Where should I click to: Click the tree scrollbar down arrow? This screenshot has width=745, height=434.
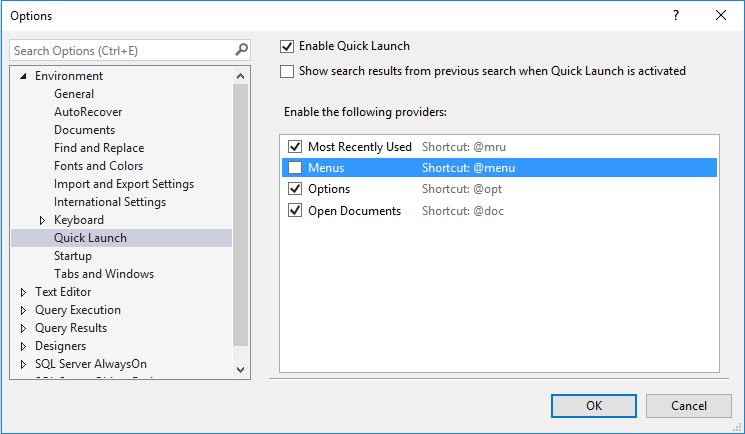pyautogui.click(x=240, y=369)
